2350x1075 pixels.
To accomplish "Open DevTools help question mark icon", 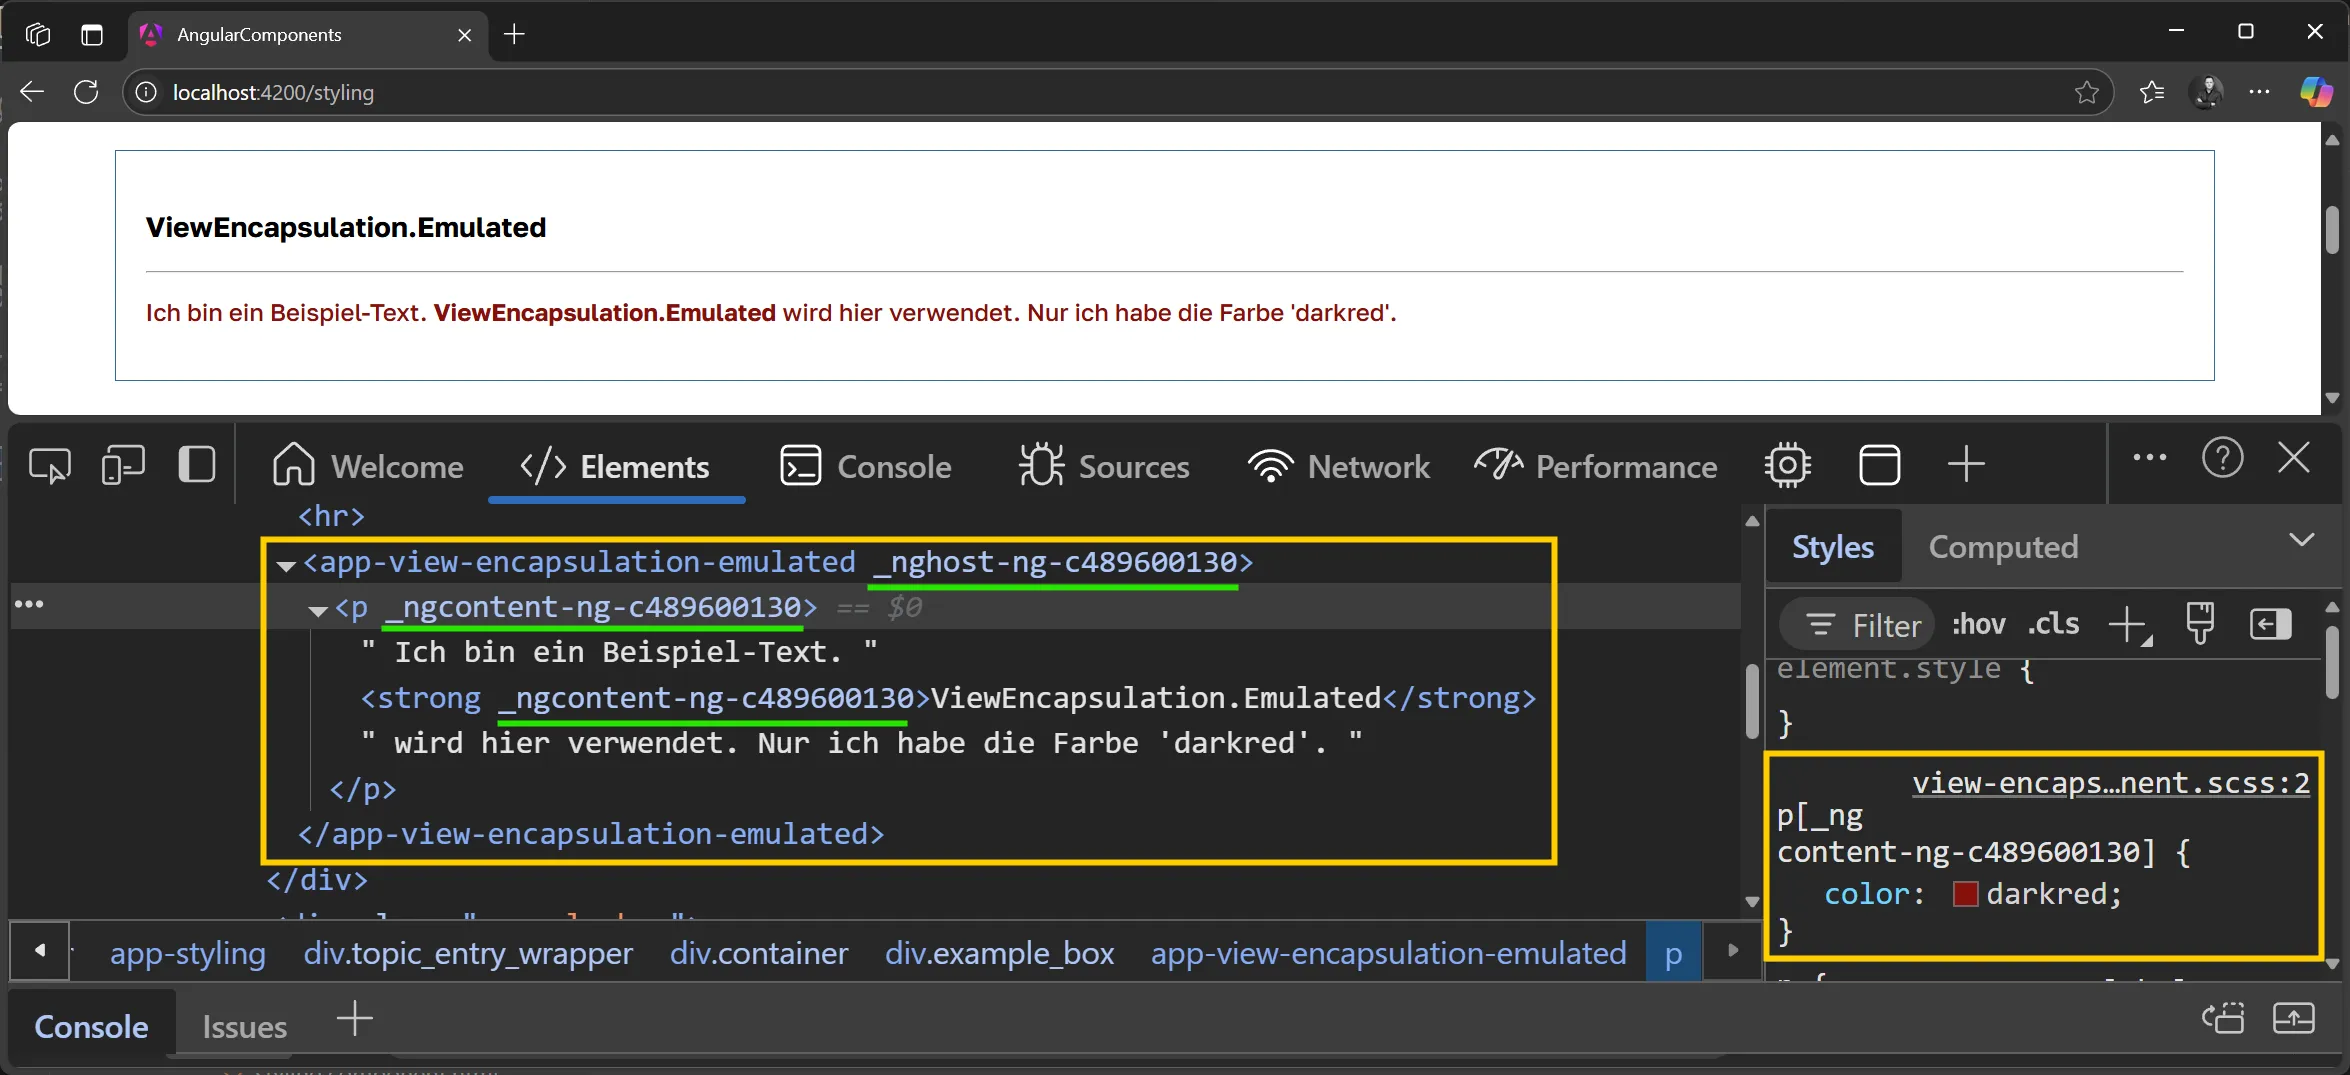I will point(2222,458).
